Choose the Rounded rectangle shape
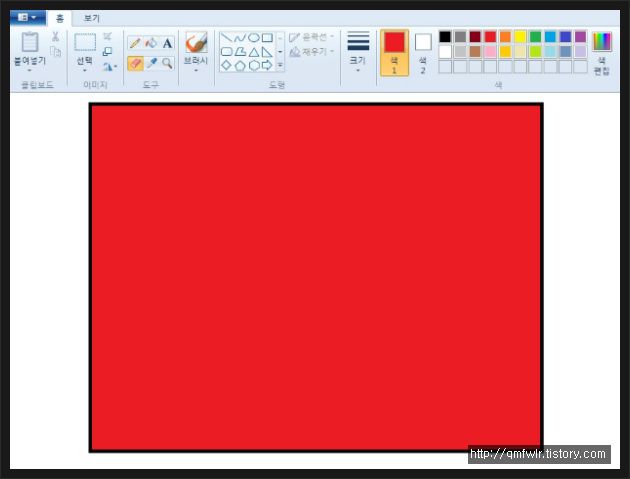This screenshot has width=630, height=479. click(227, 52)
